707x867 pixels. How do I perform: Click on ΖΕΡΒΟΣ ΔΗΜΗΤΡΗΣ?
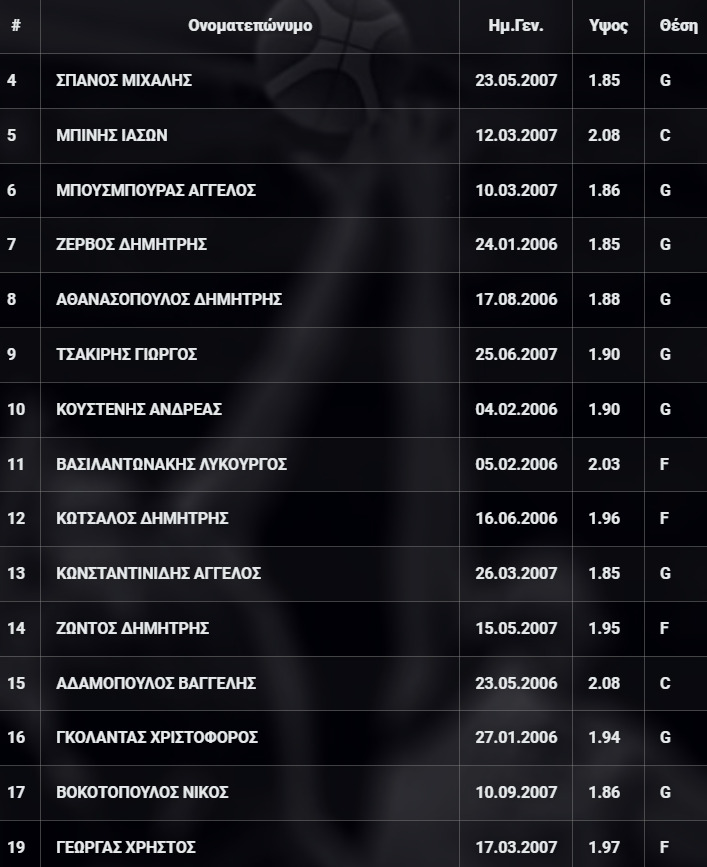coord(132,244)
